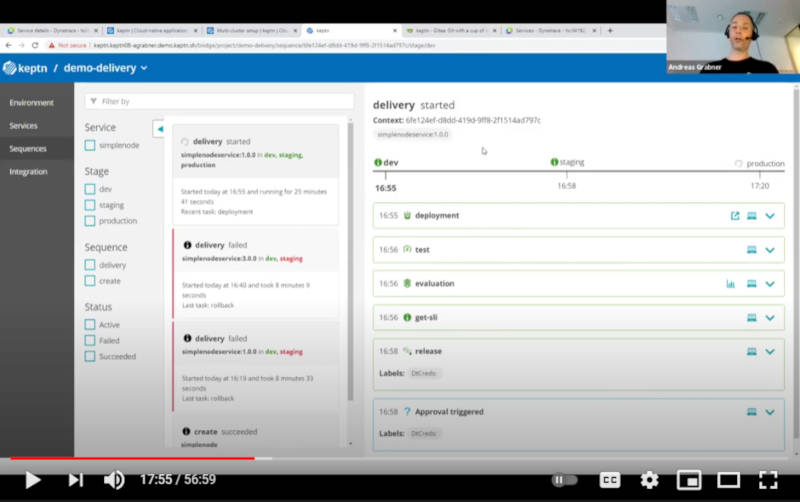
Task: Mute the video volume
Action: click(114, 480)
